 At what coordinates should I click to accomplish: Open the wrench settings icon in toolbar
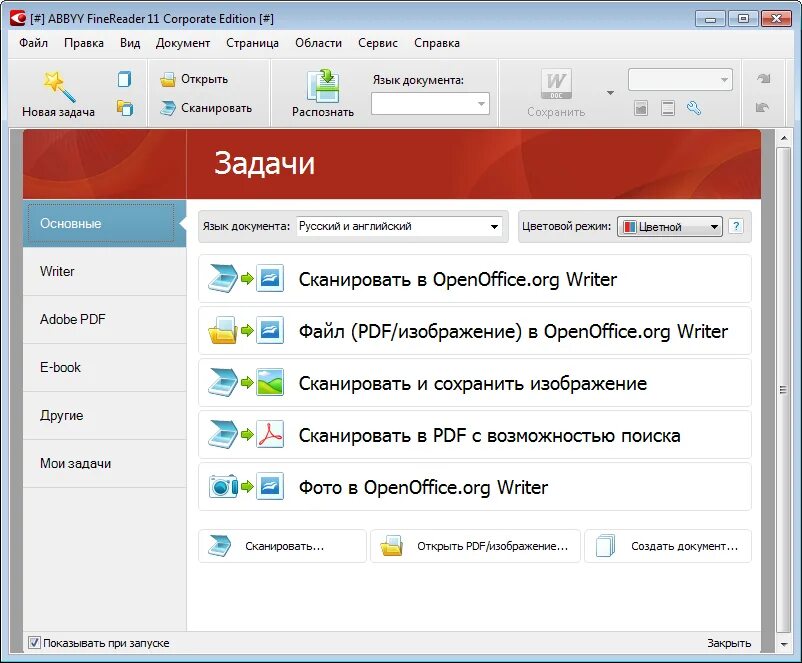(694, 108)
